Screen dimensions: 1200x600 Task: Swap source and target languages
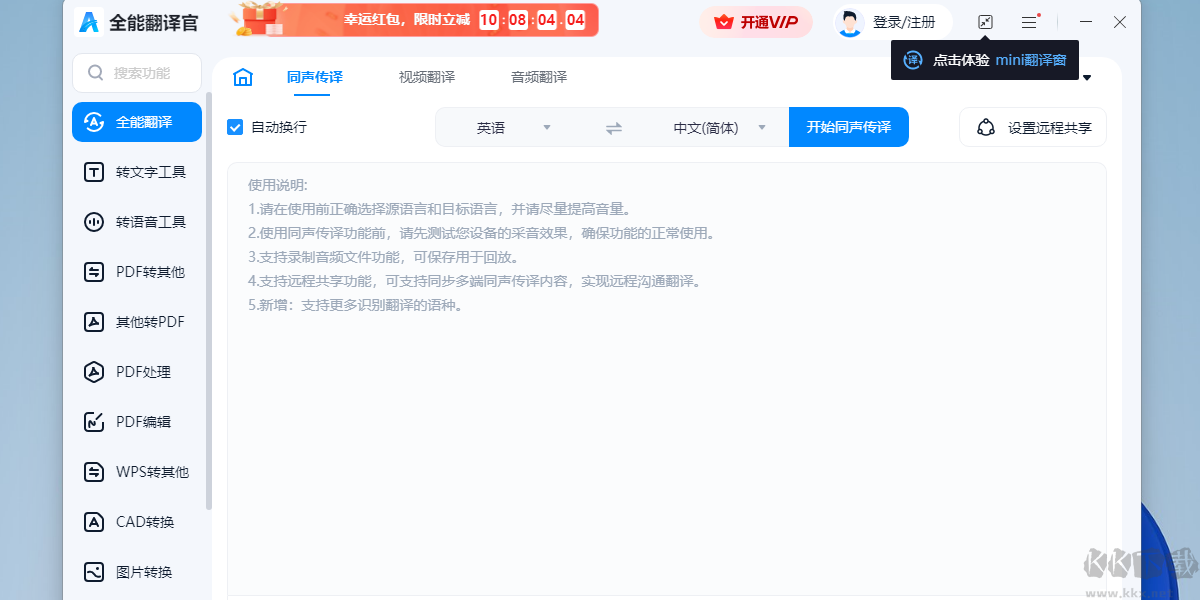pos(613,127)
